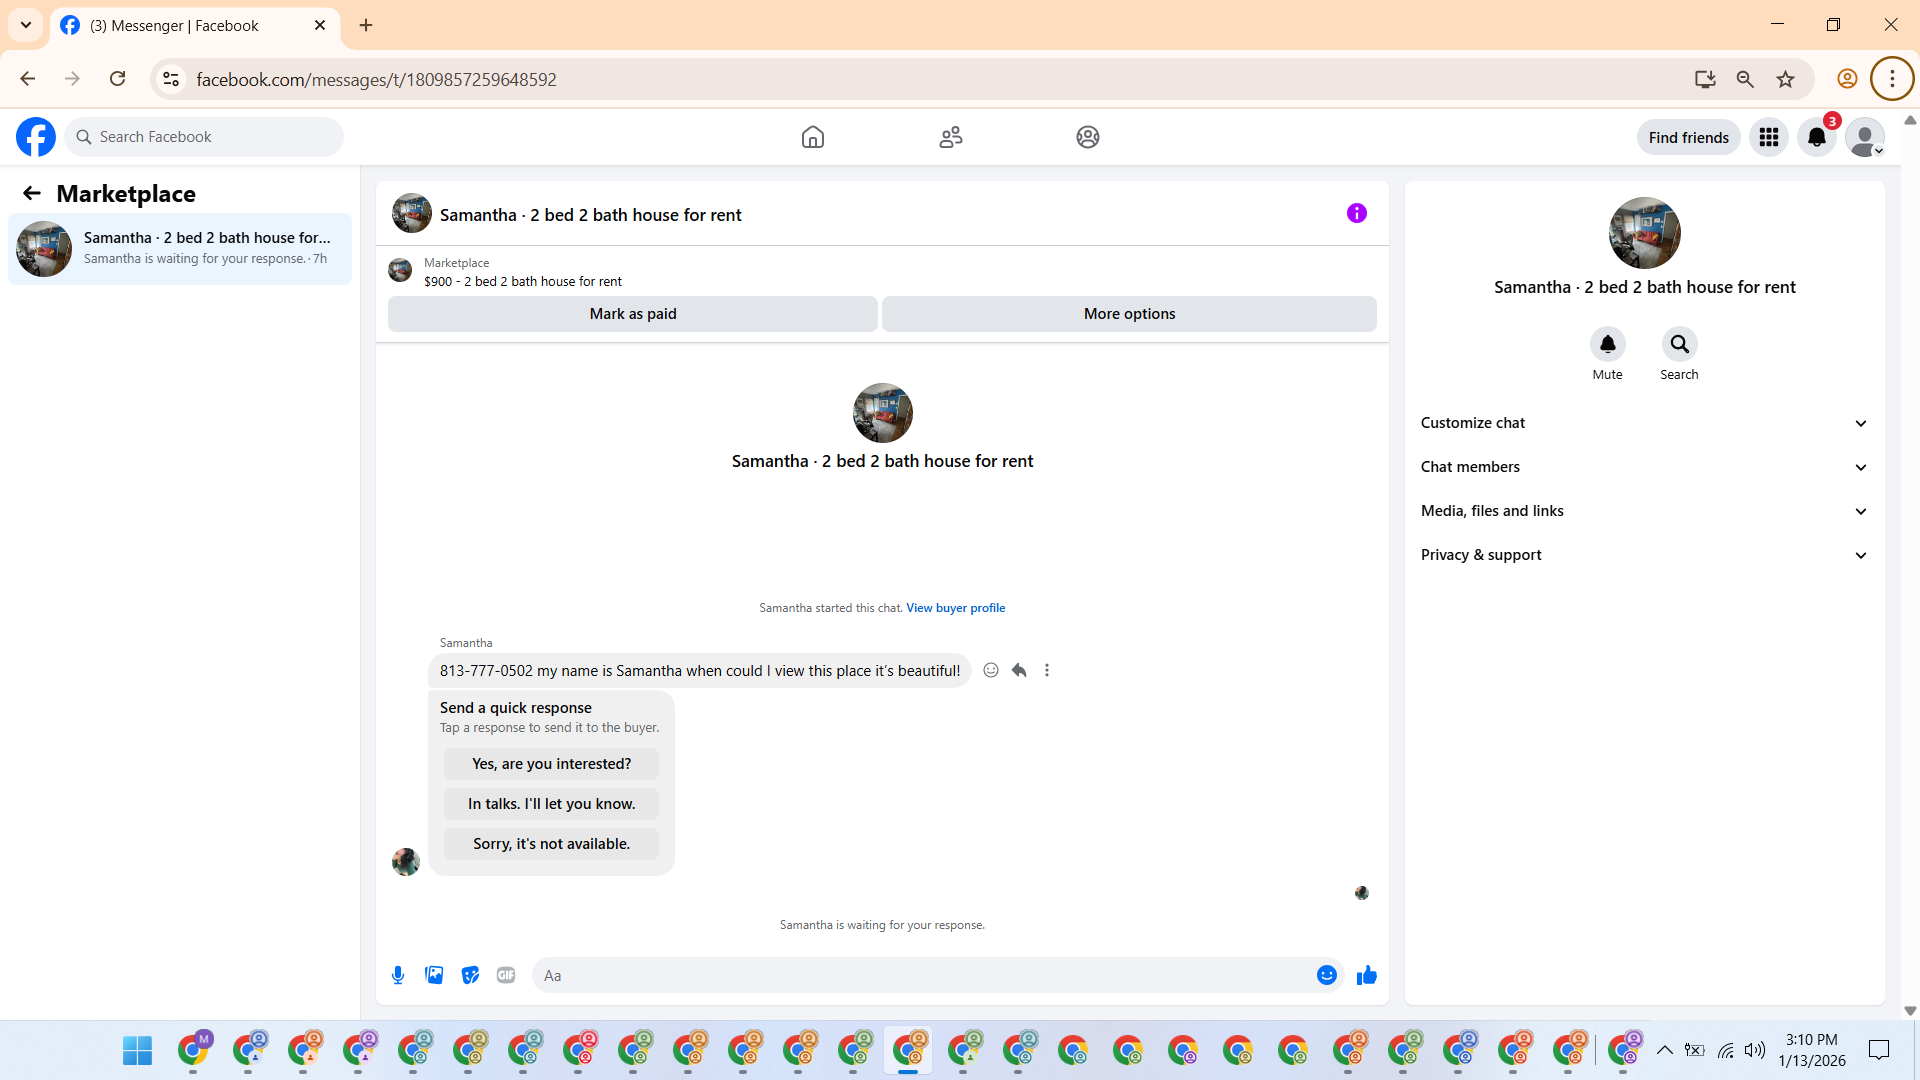Screen dimensions: 1920x1080
Task: Expand the Chat members section
Action: pos(1644,467)
